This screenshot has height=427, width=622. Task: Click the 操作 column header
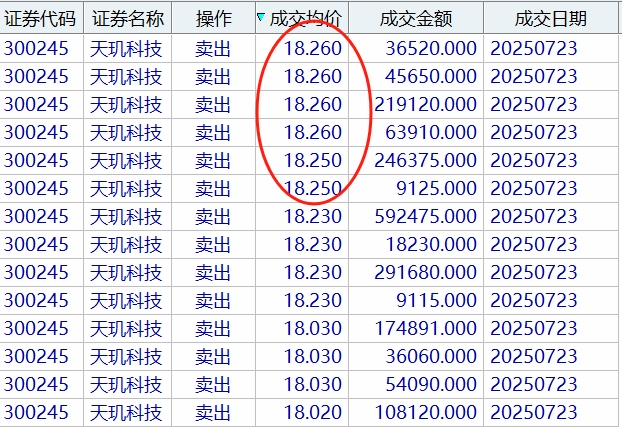[x=213, y=18]
